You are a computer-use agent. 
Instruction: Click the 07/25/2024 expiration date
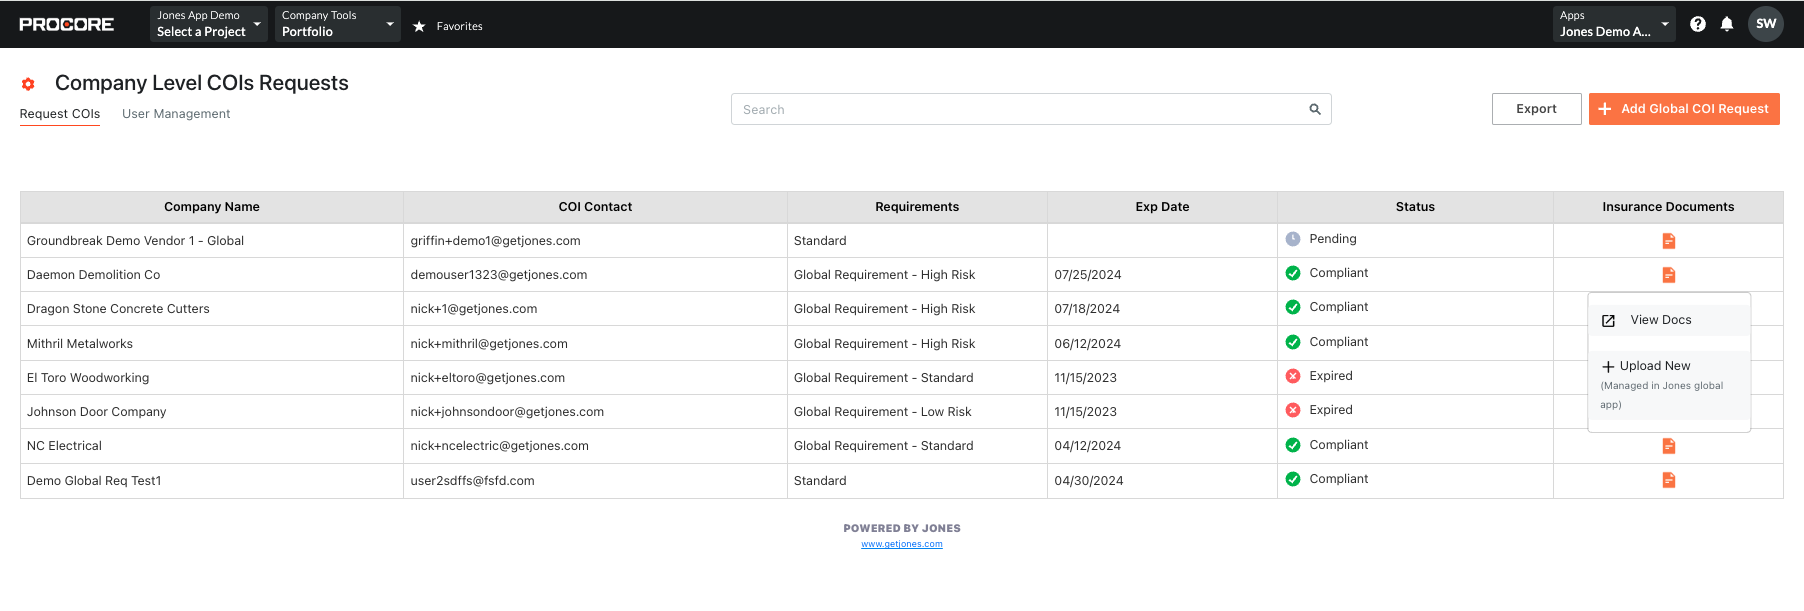click(x=1088, y=275)
